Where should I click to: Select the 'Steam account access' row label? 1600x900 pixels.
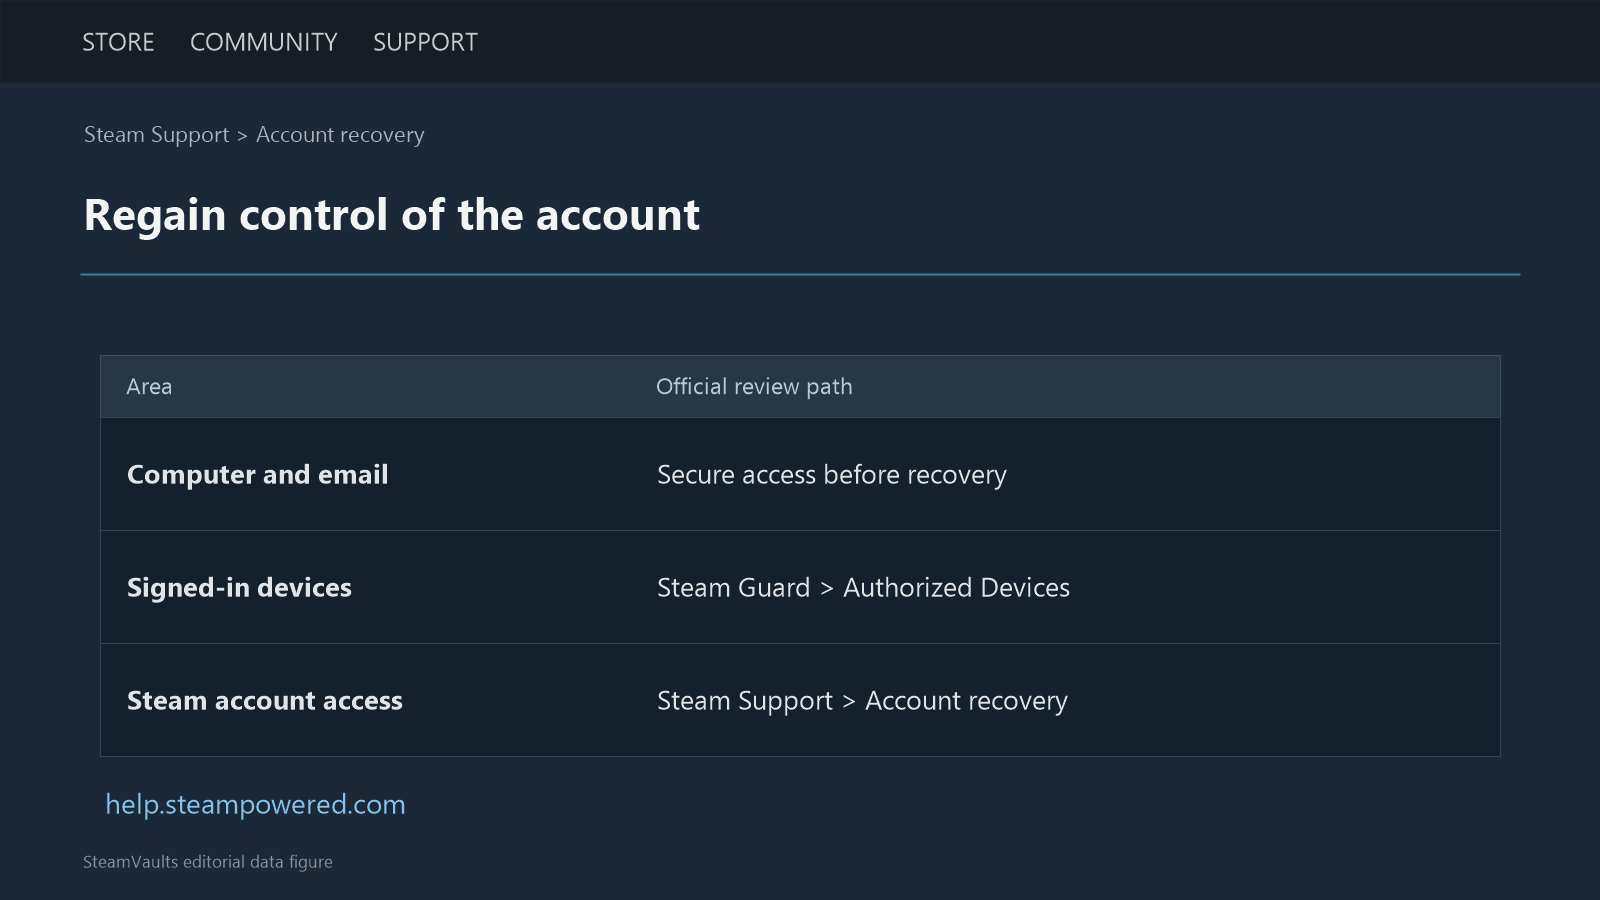[265, 701]
